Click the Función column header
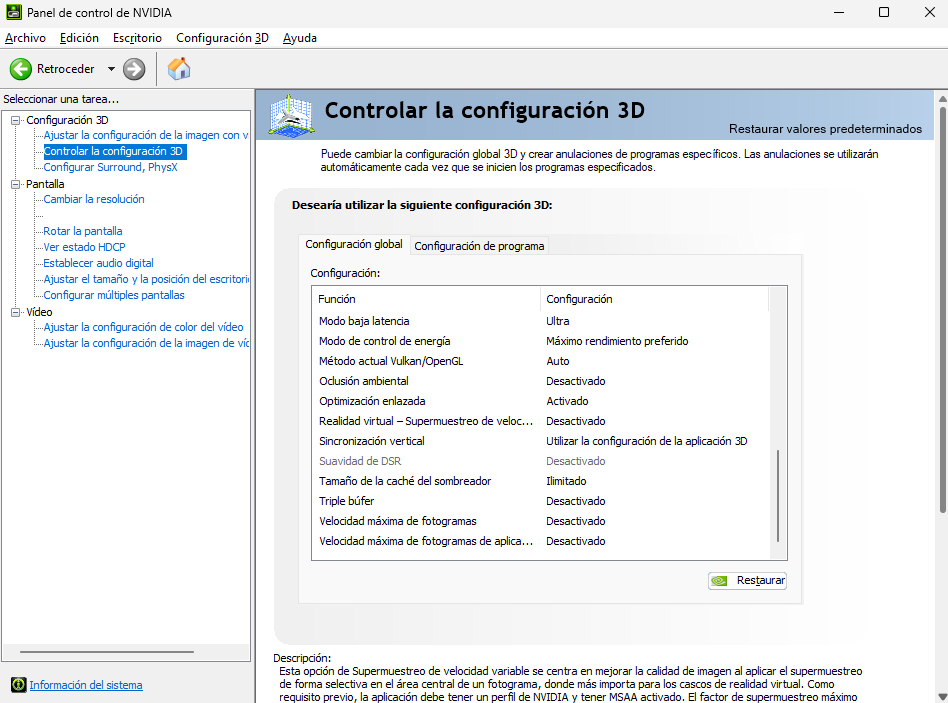 426,299
